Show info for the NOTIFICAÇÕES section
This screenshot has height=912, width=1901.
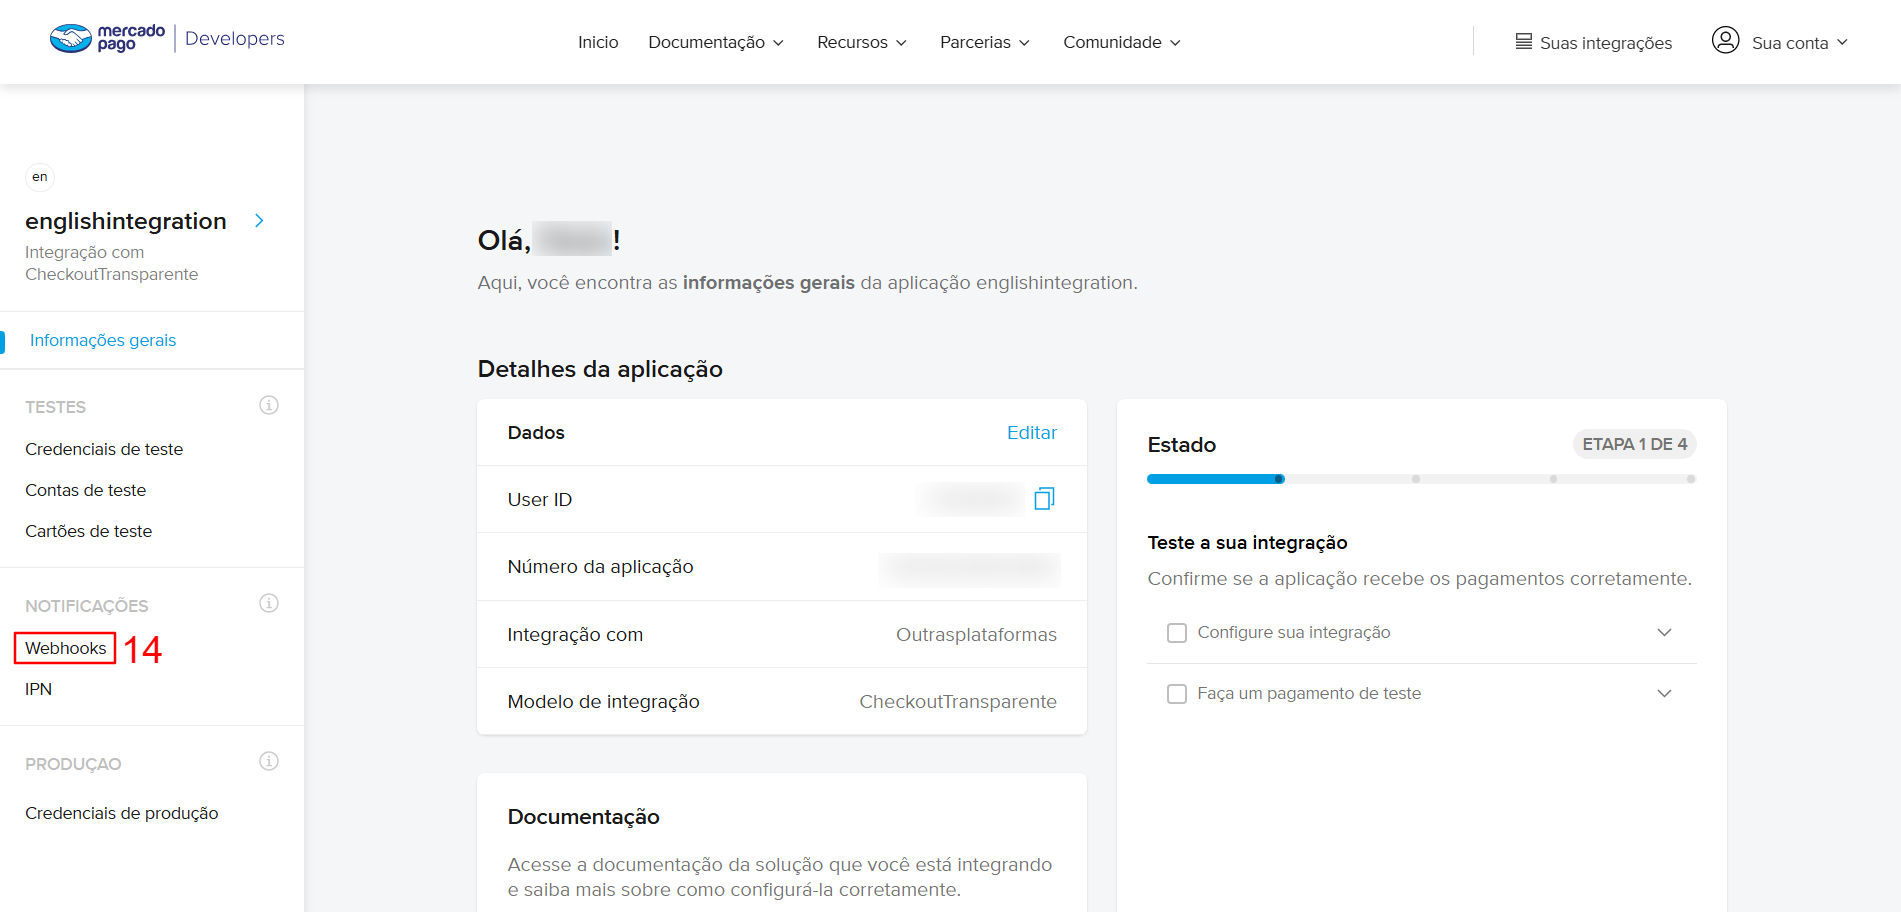pyautogui.click(x=269, y=603)
